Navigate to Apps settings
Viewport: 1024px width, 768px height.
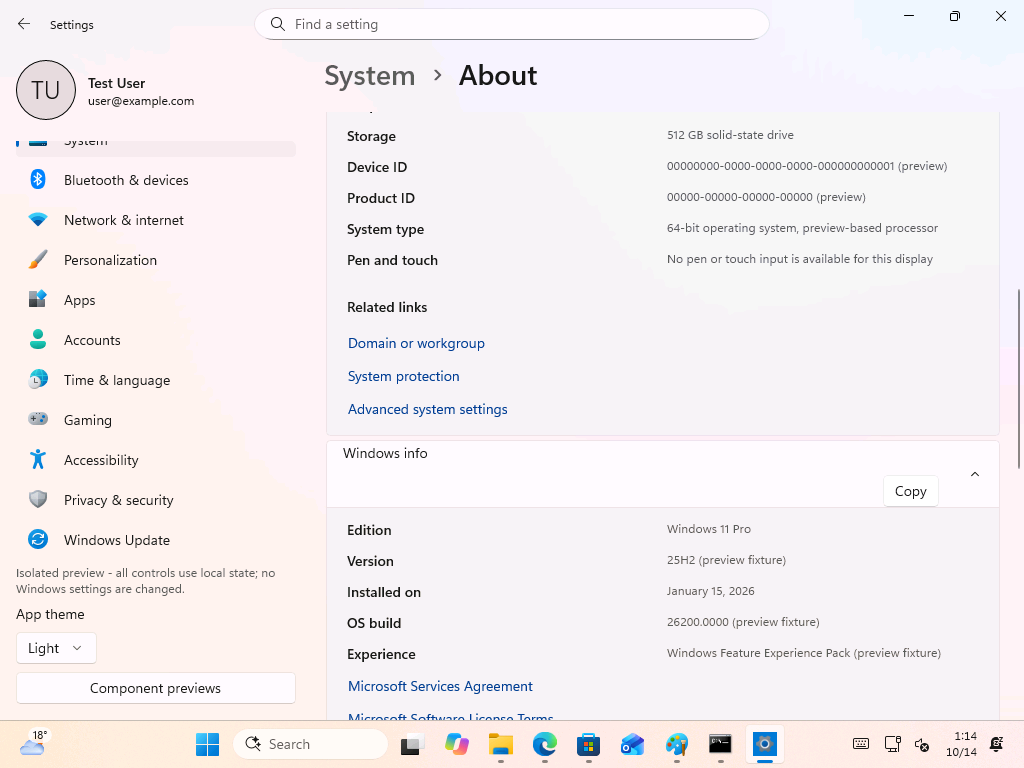click(155, 300)
